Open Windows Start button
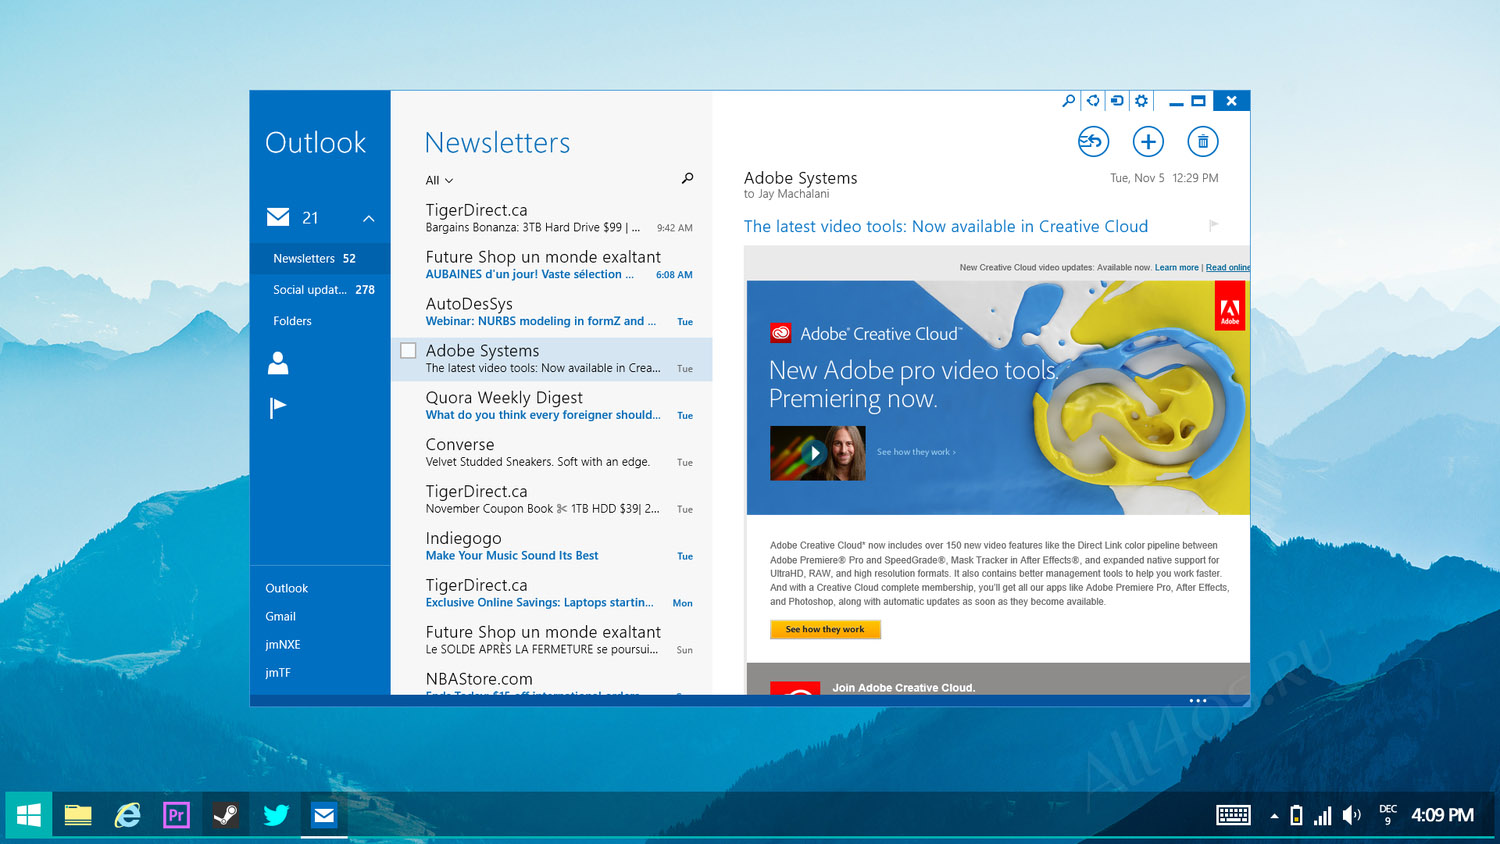Viewport: 1500px width, 844px height. pos(29,815)
